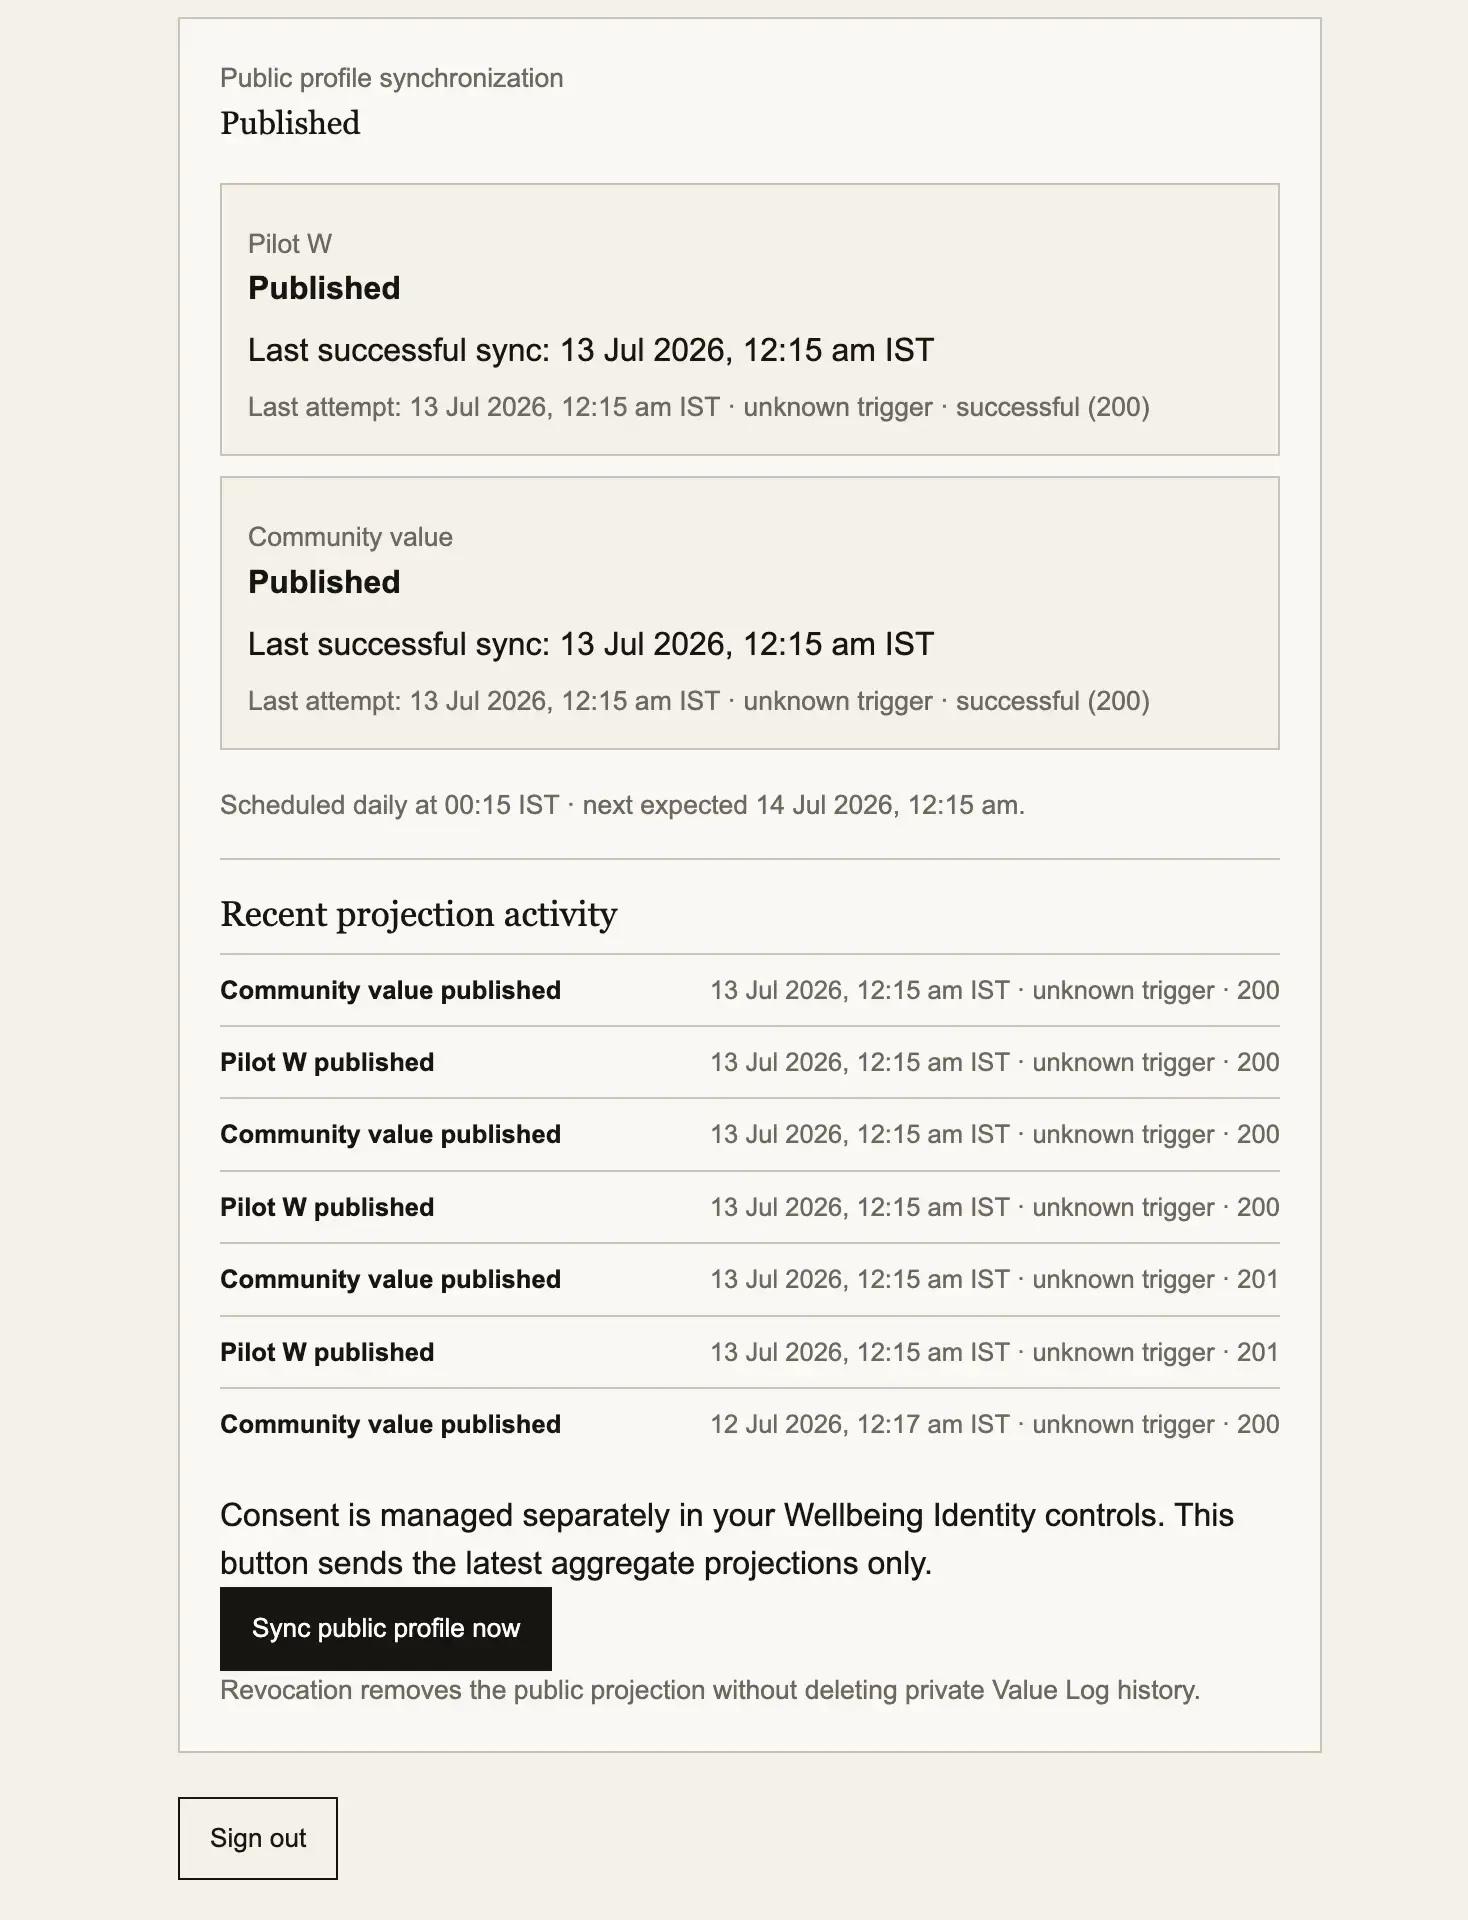Click the serif 'Published' heading below Public profile synchronization
The width and height of the screenshot is (1468, 1920).
(290, 123)
